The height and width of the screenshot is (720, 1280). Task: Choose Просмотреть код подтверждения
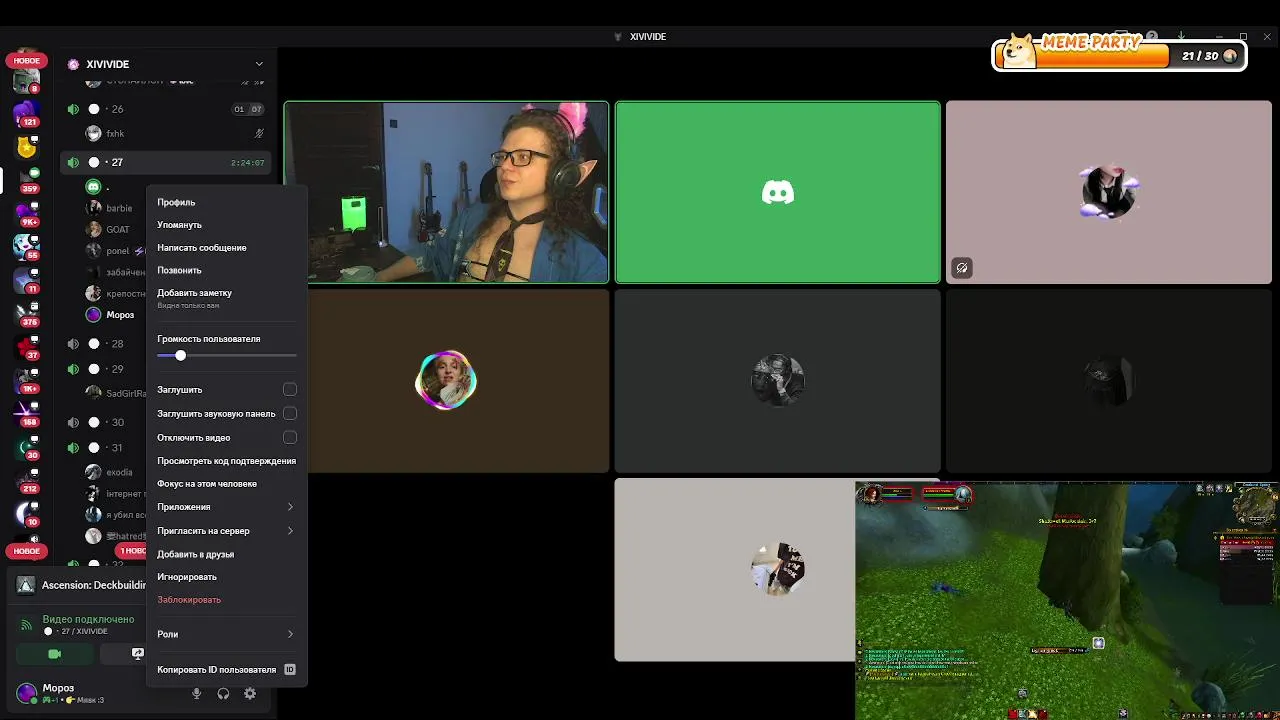226,461
